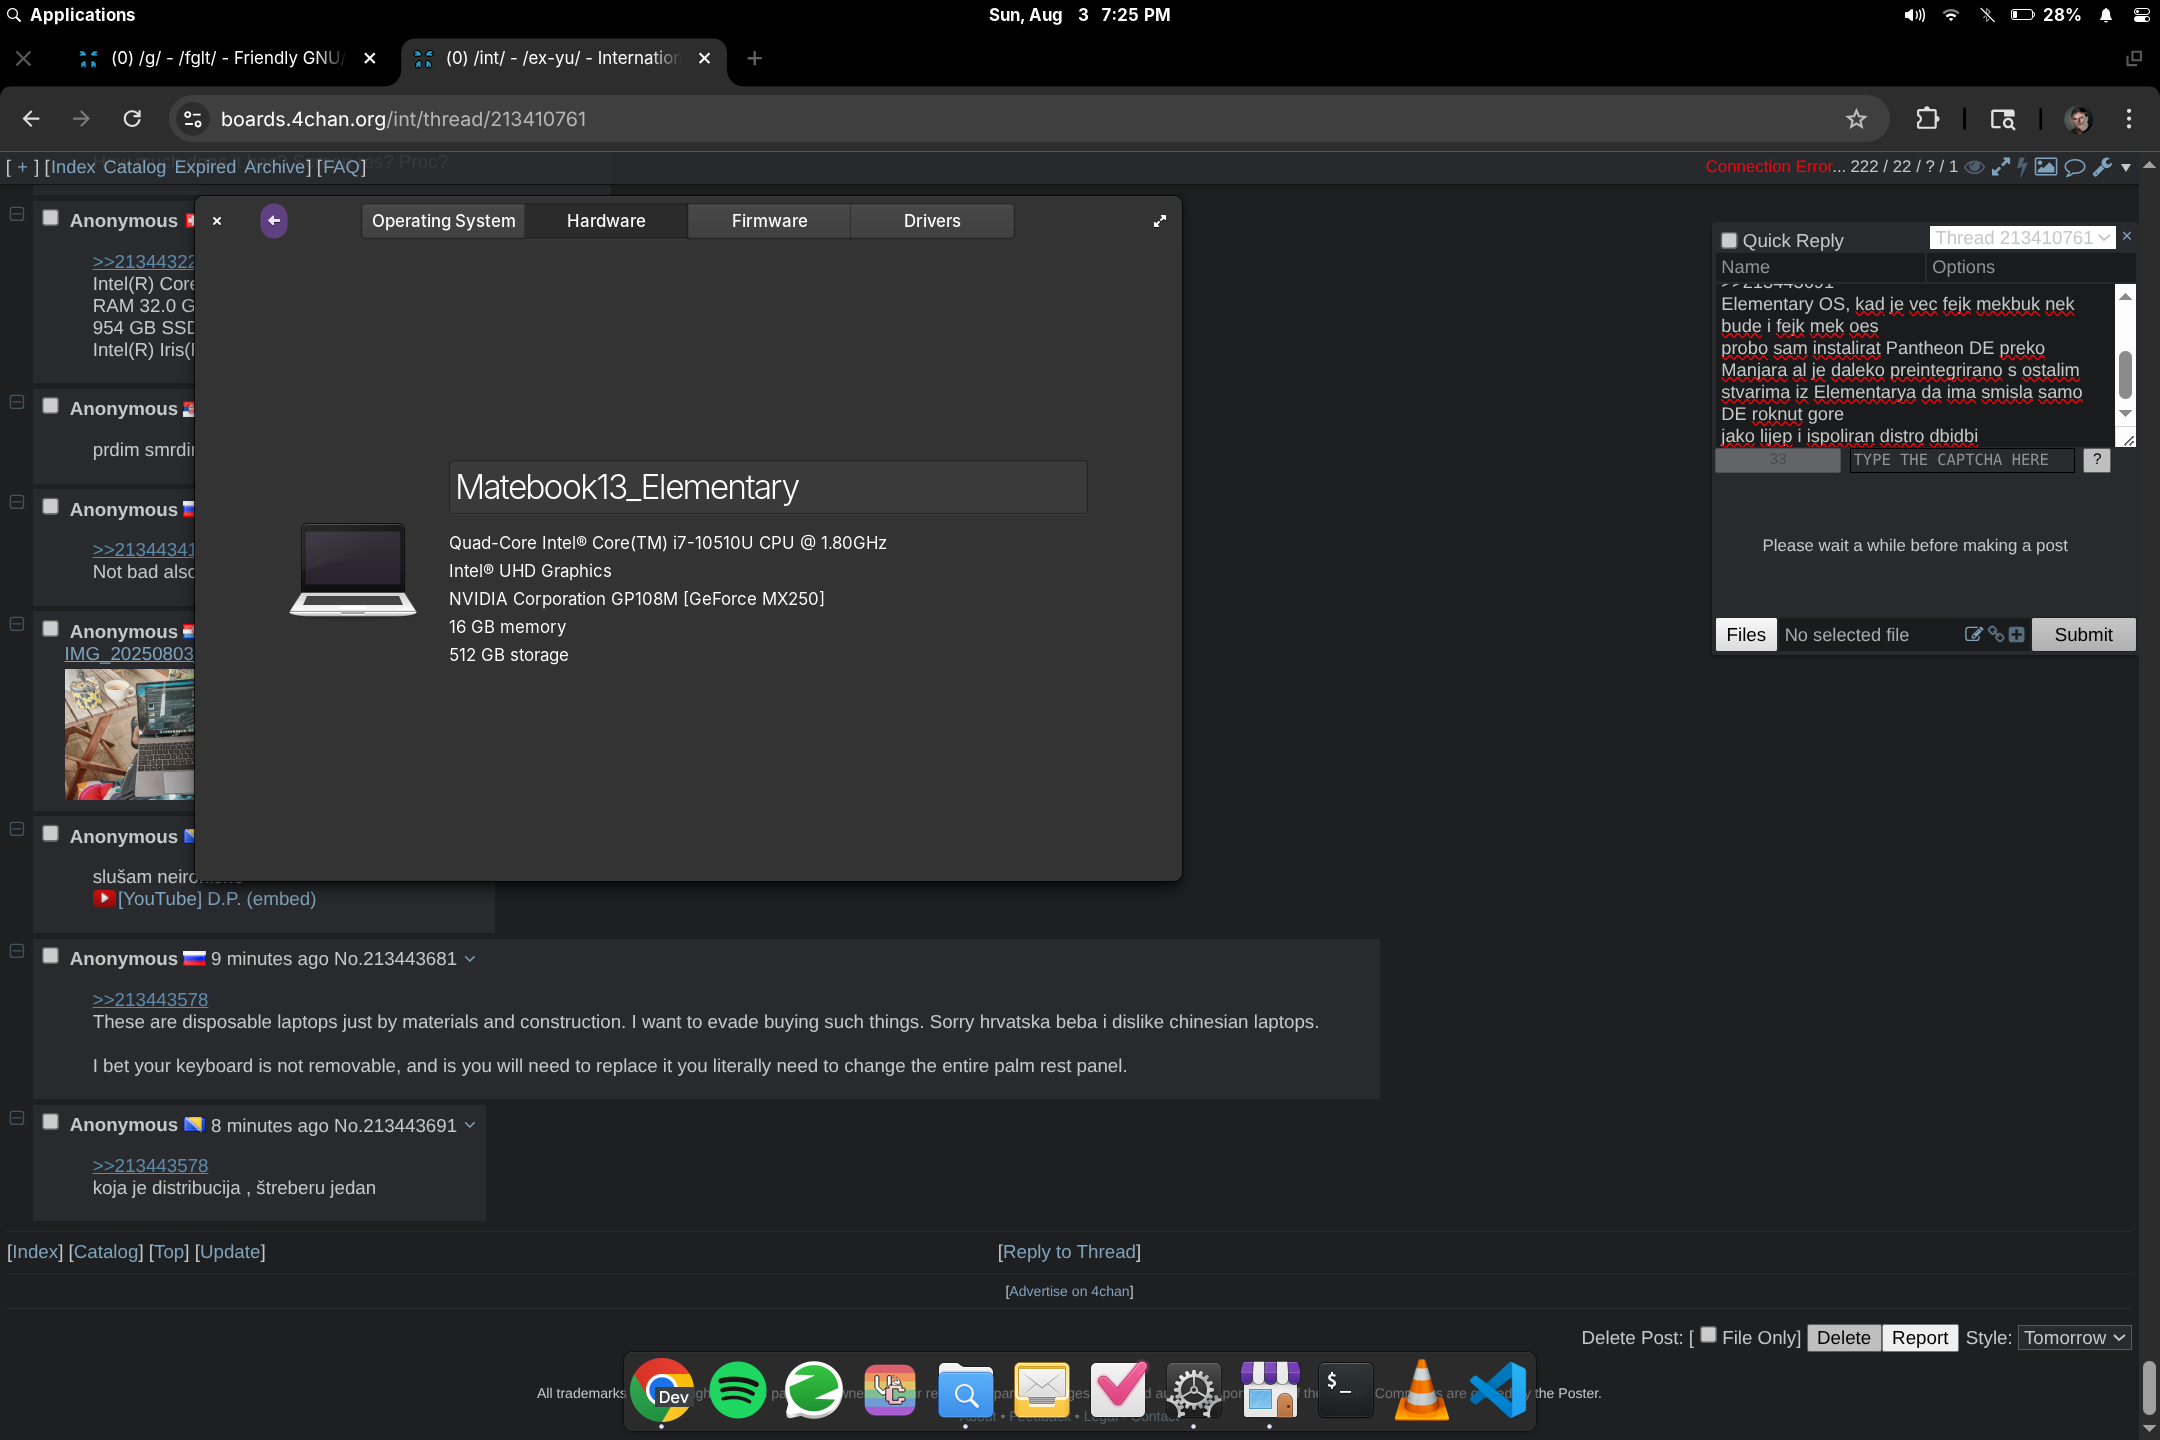Launch Spotify from the dock
The height and width of the screenshot is (1440, 2160).
tap(737, 1390)
